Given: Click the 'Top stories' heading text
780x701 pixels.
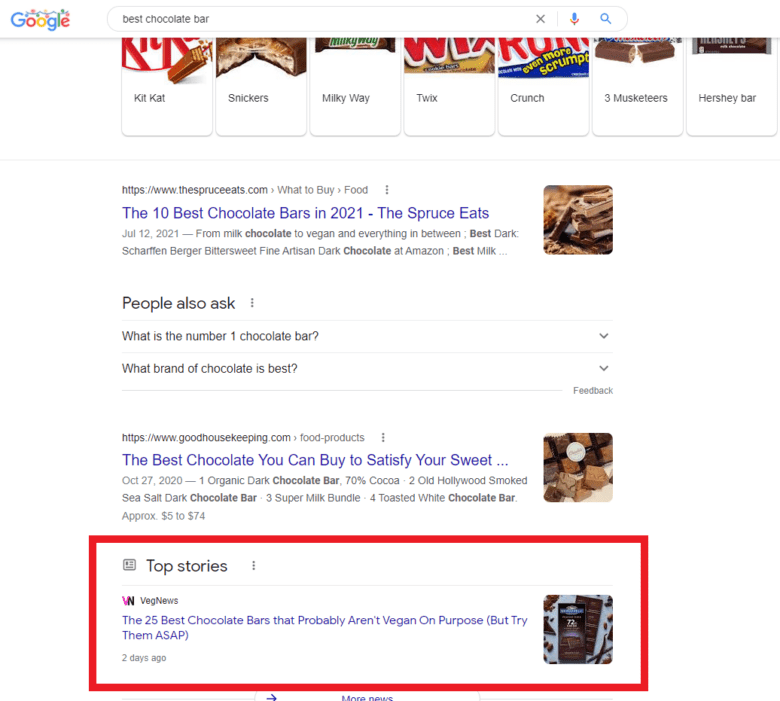Looking at the screenshot, I should pos(187,566).
